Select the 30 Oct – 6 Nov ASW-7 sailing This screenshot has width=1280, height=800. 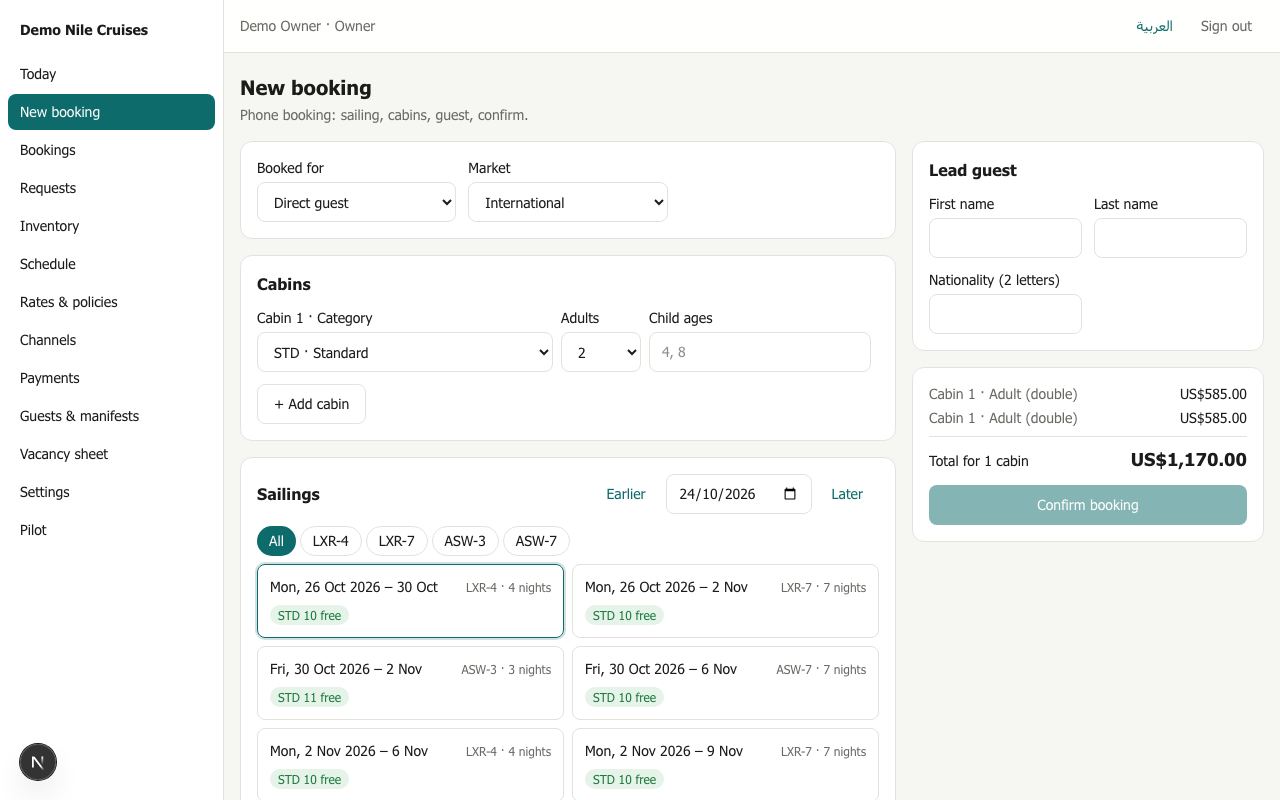point(725,683)
